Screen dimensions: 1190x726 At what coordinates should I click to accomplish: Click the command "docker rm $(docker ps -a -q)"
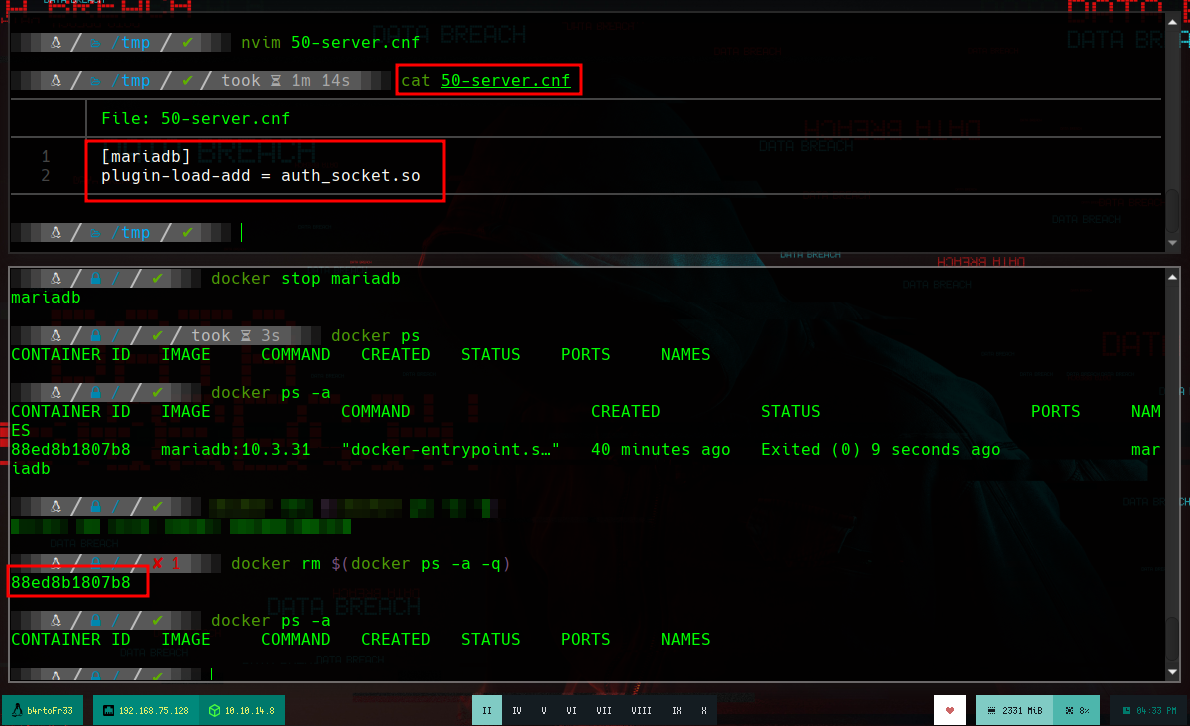pos(370,564)
